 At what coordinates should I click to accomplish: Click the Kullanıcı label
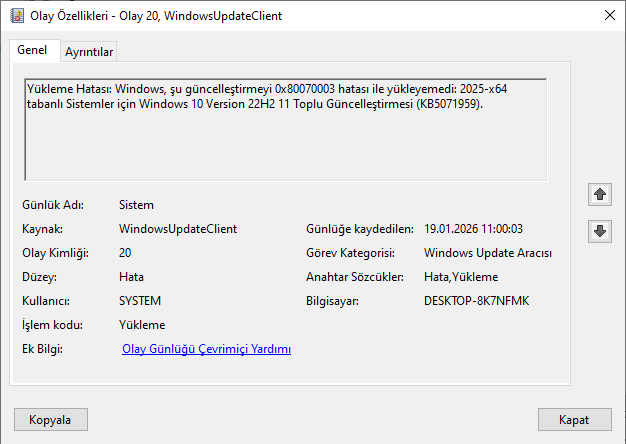pos(46,301)
